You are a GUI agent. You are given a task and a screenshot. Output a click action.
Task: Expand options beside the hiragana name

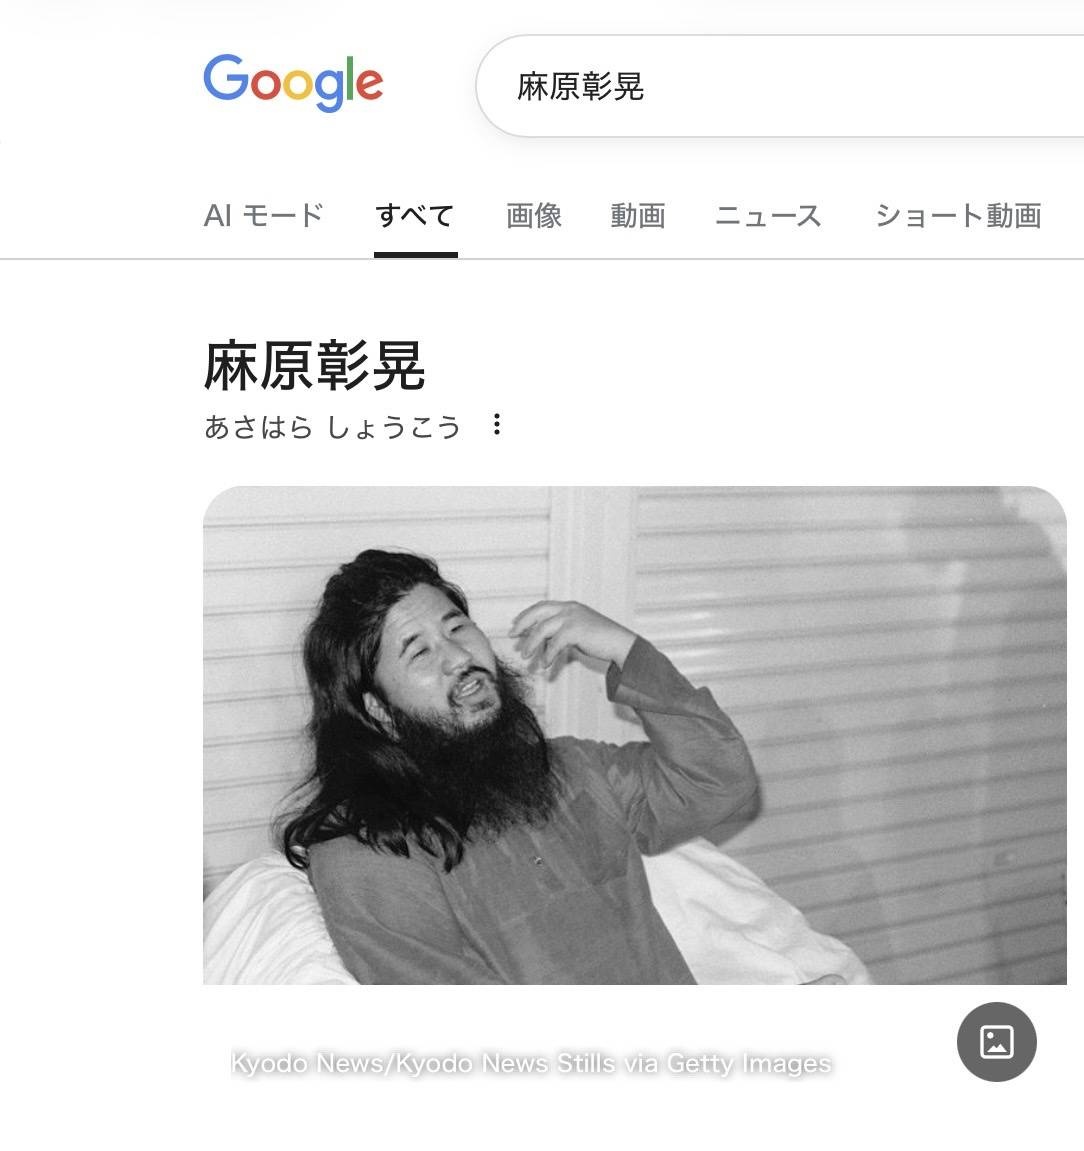[497, 424]
